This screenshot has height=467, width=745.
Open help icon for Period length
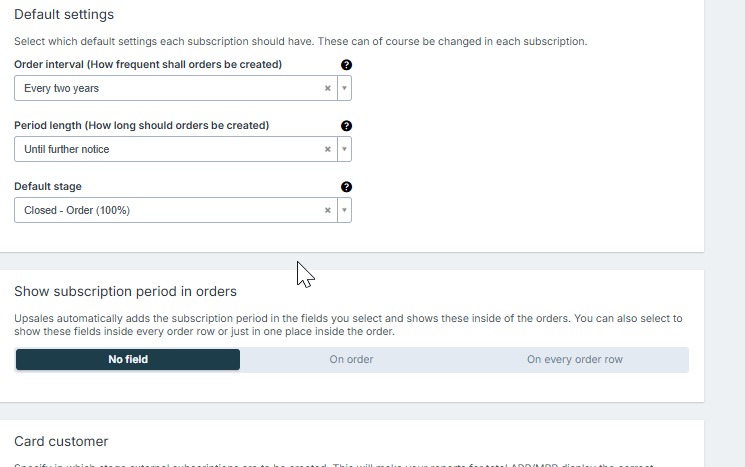[x=346, y=126]
